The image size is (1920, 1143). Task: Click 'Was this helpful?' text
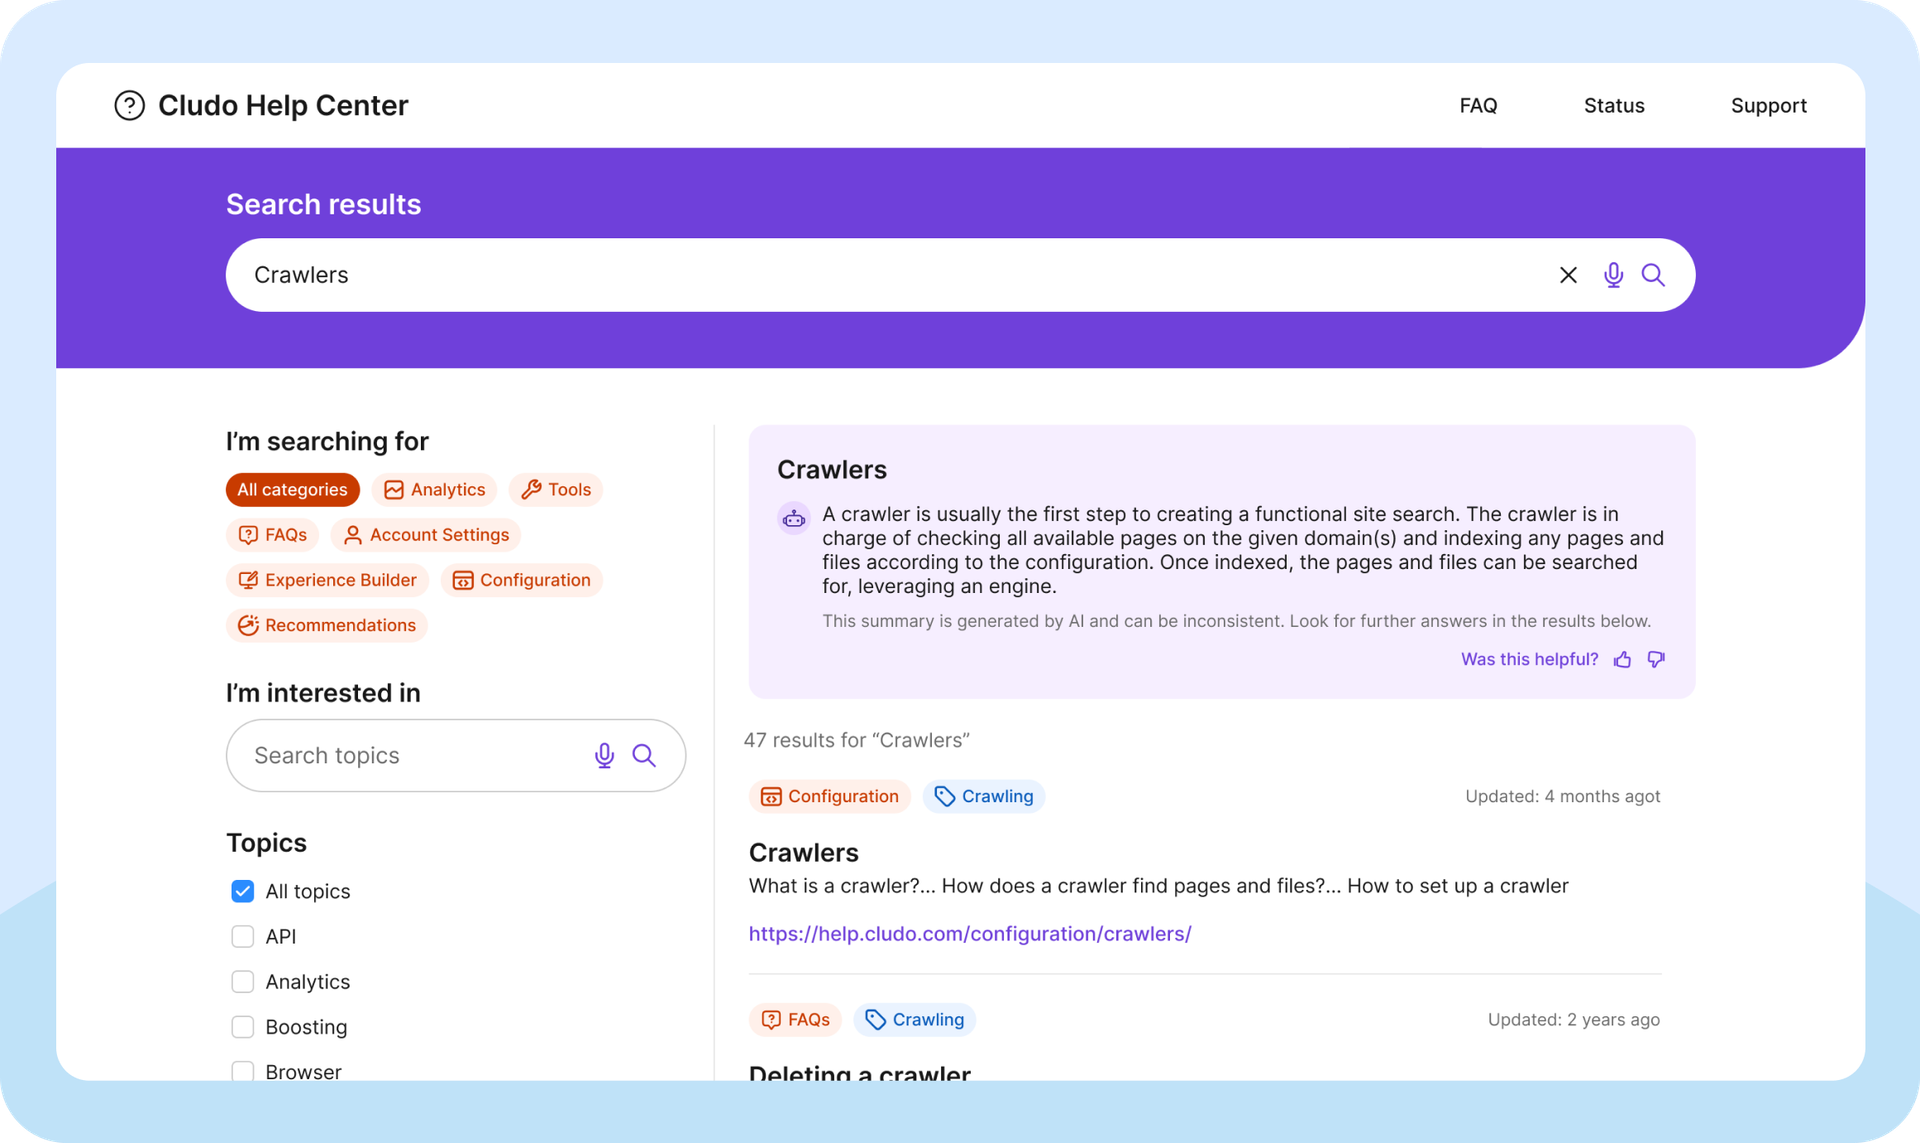pos(1529,659)
